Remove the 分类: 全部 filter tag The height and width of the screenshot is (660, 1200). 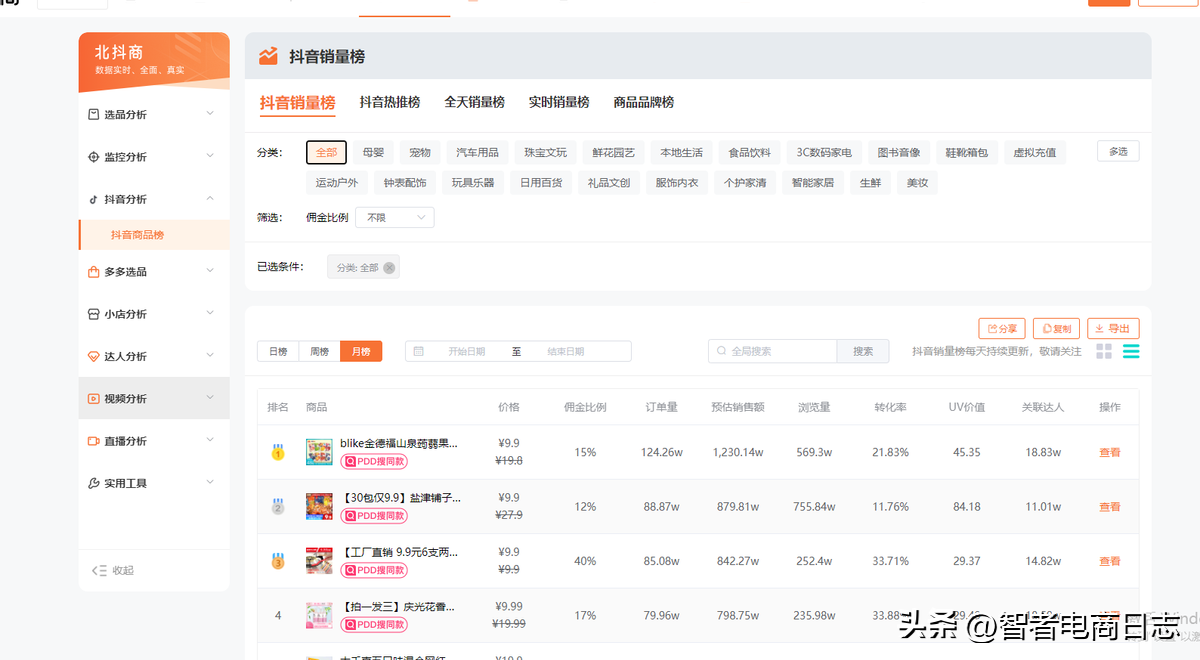(x=389, y=267)
